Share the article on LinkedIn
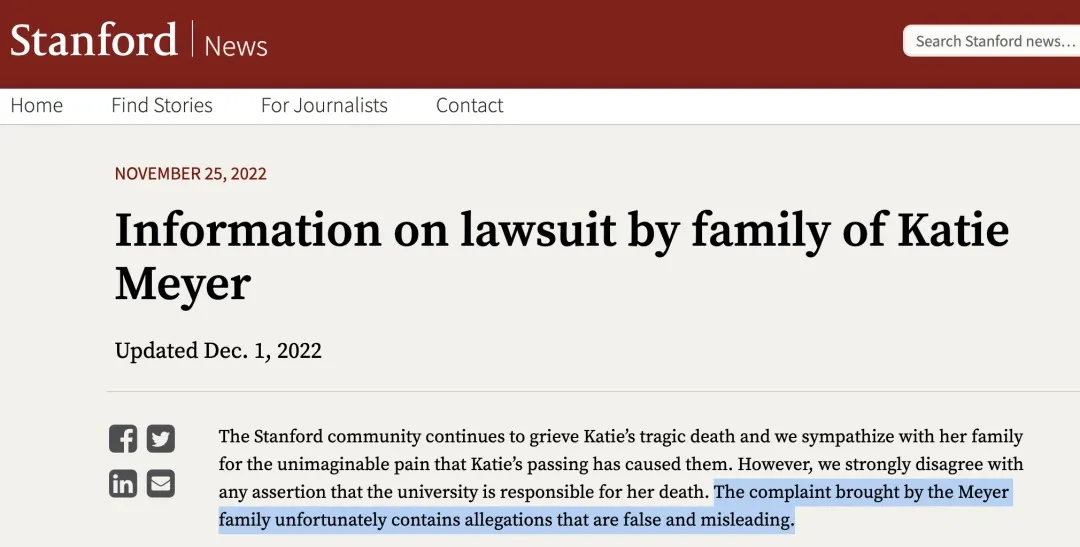This screenshot has width=1080, height=547. click(x=123, y=484)
